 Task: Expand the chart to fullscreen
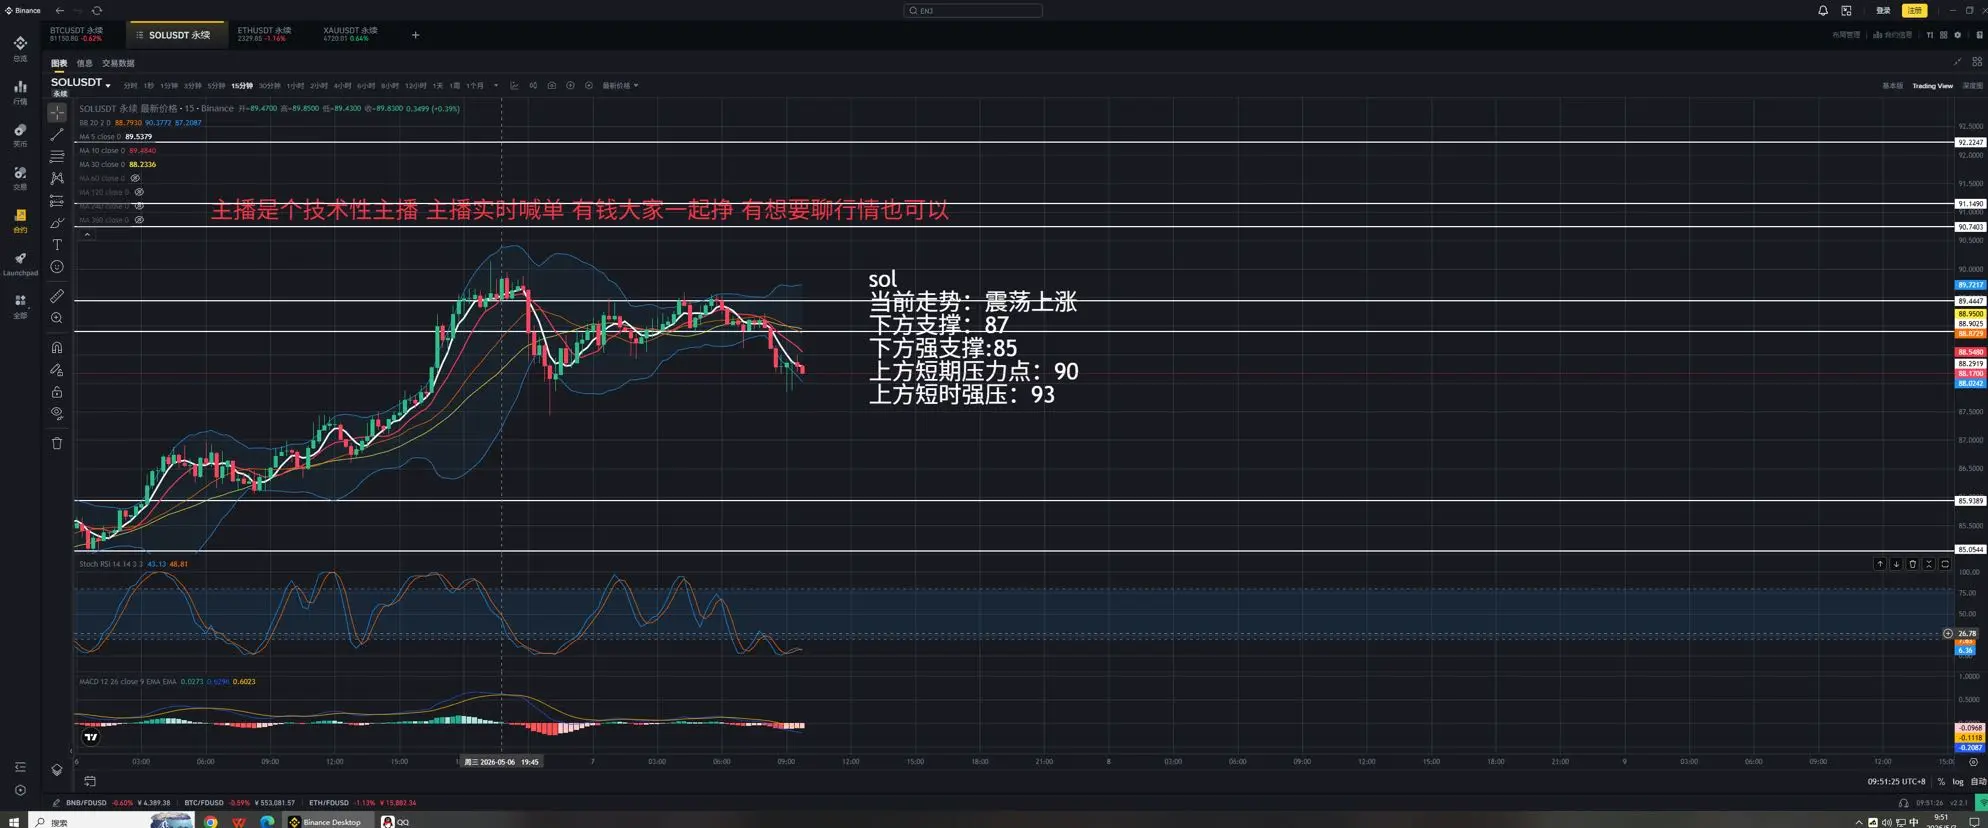1957,62
